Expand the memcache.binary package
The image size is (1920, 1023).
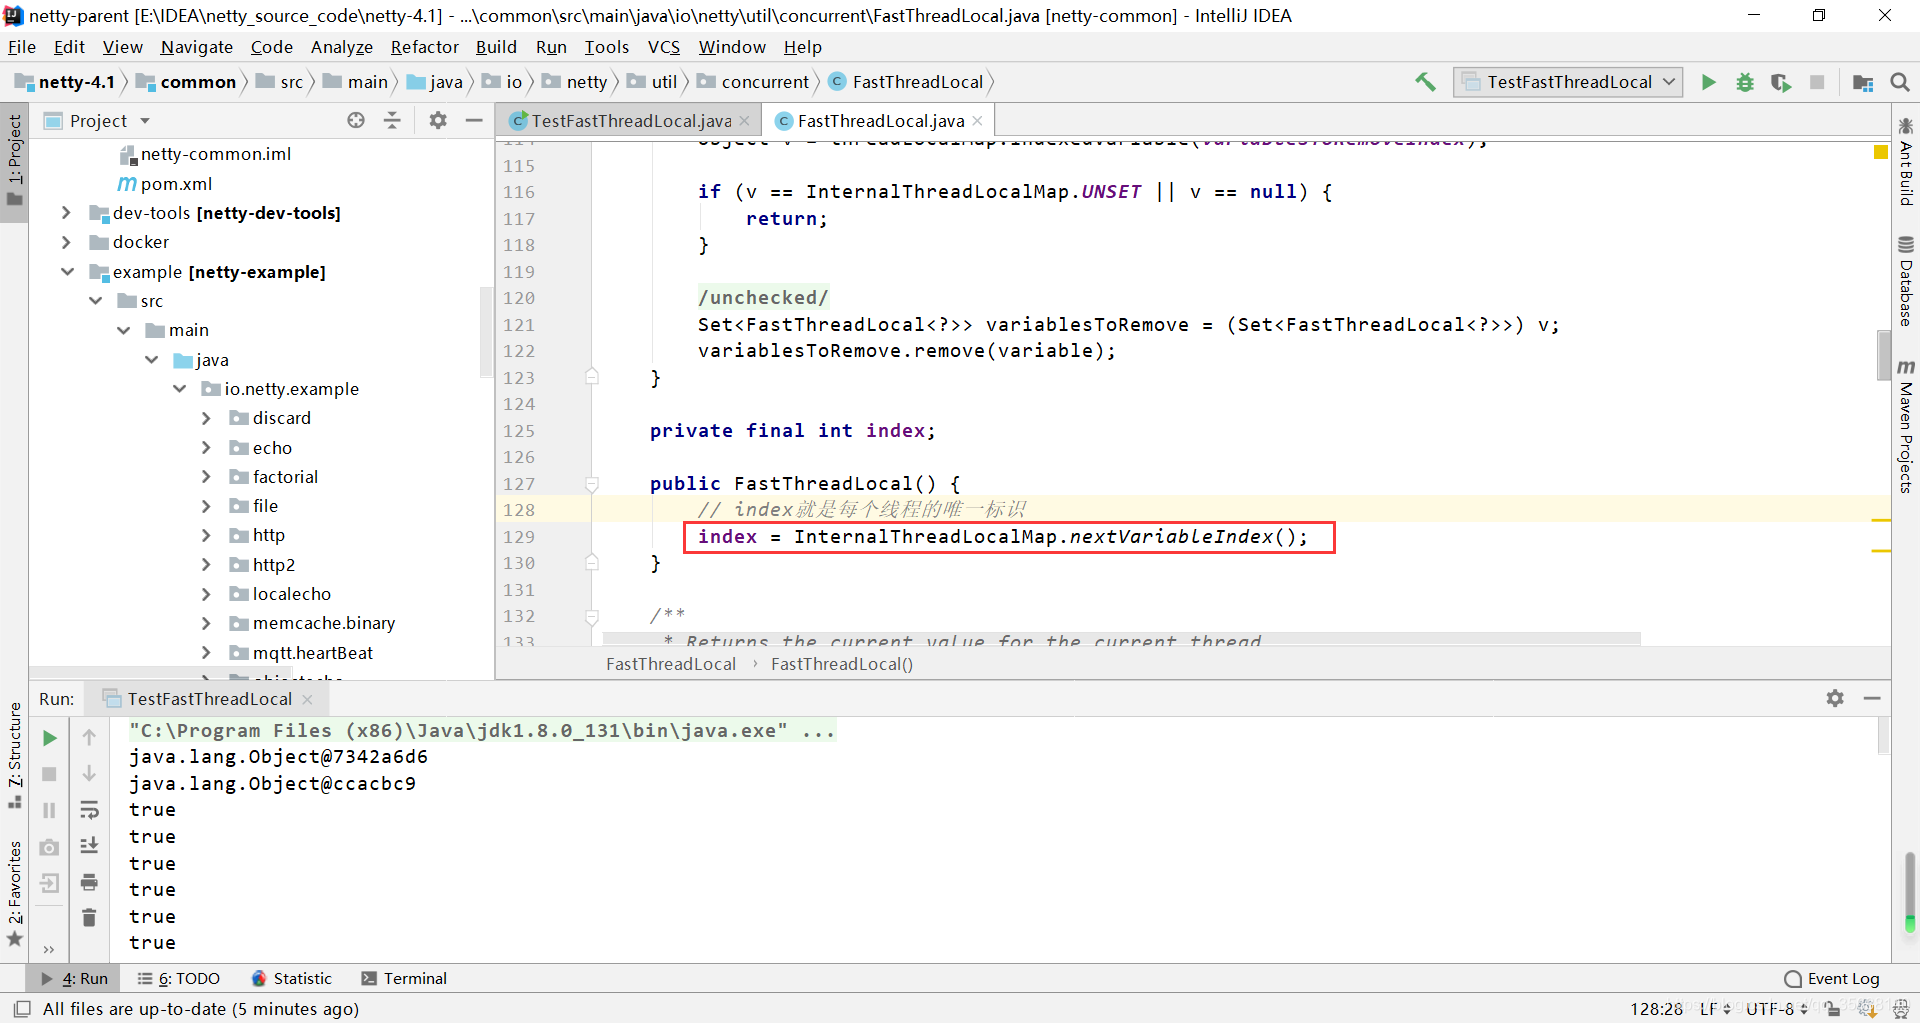coord(206,623)
